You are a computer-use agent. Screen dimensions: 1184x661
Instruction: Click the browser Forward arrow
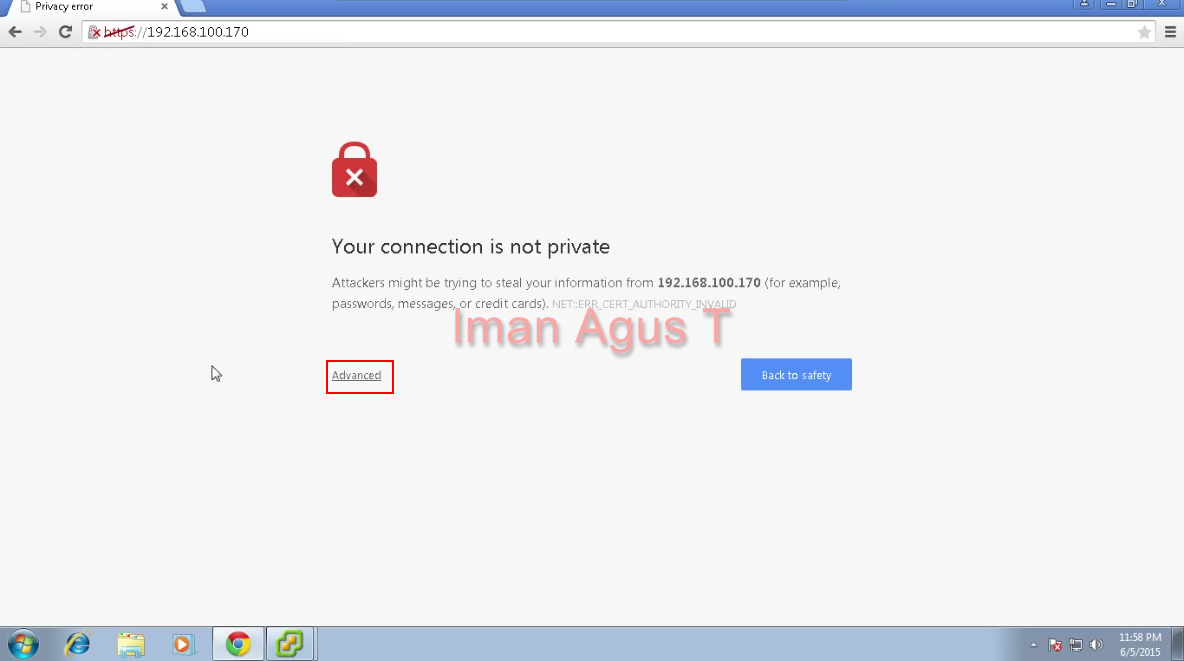click(x=40, y=32)
